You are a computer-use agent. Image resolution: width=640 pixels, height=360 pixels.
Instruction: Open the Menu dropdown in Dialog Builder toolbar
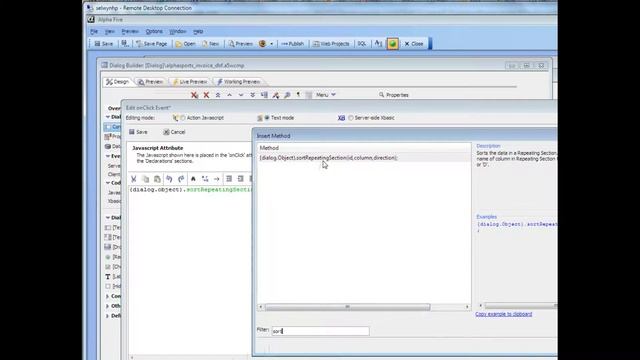point(325,95)
